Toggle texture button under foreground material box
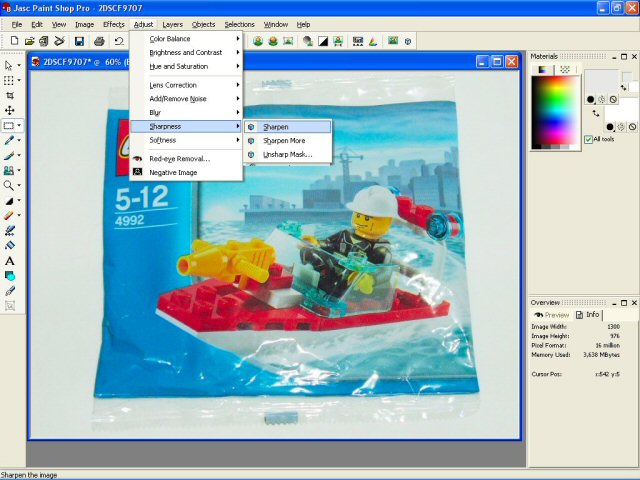 [x=602, y=99]
